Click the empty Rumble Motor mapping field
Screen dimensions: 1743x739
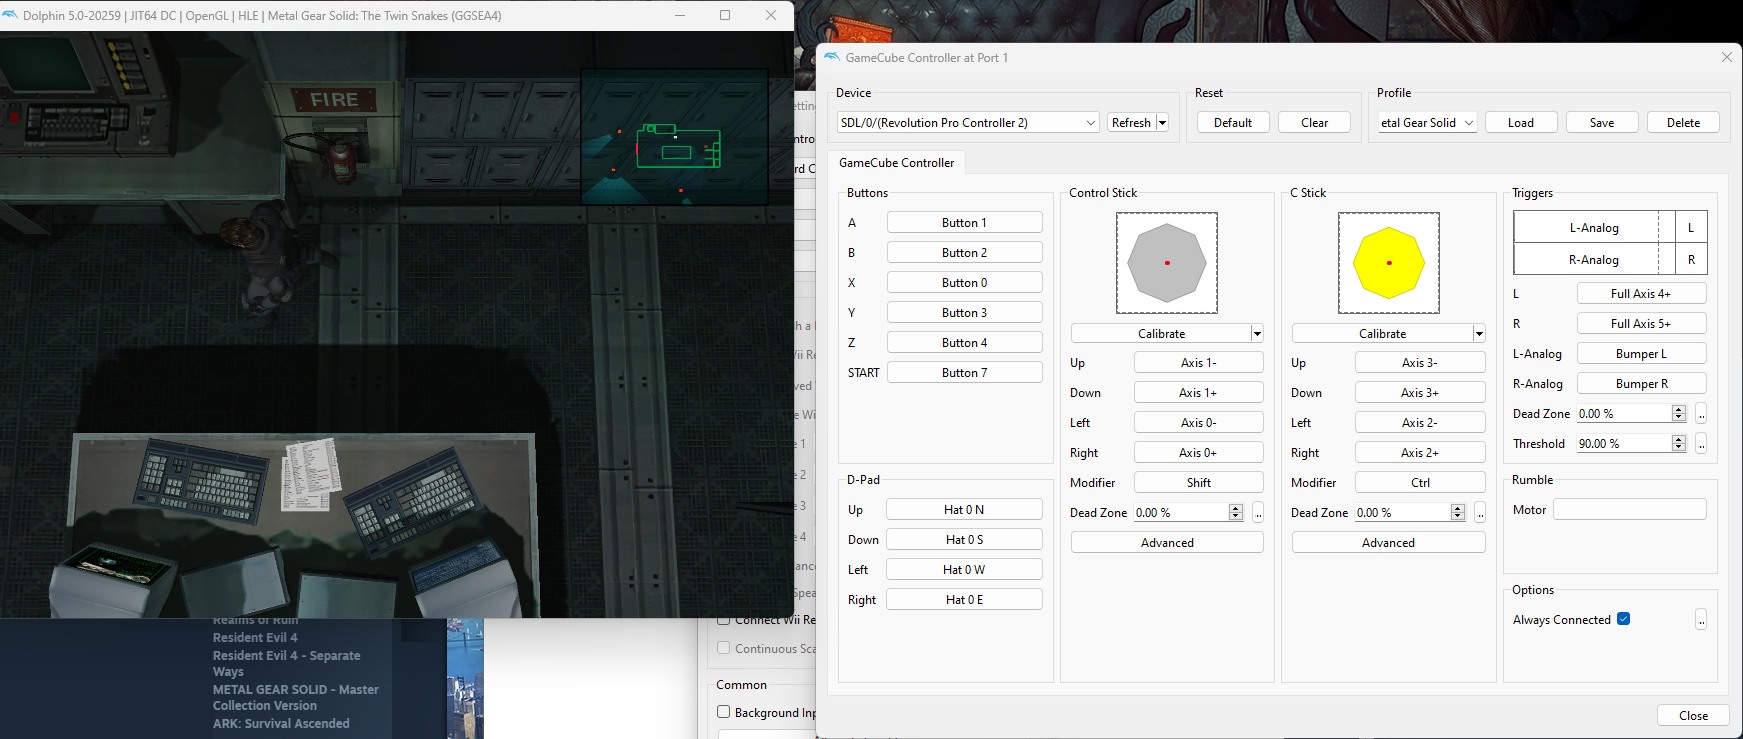[x=1630, y=509]
